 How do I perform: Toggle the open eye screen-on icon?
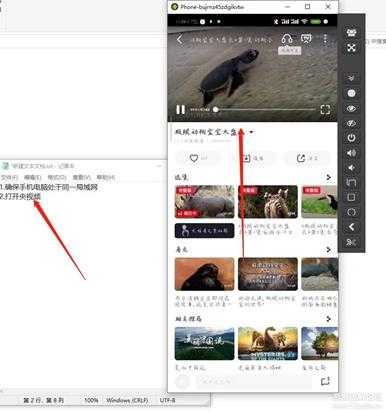click(x=351, y=108)
